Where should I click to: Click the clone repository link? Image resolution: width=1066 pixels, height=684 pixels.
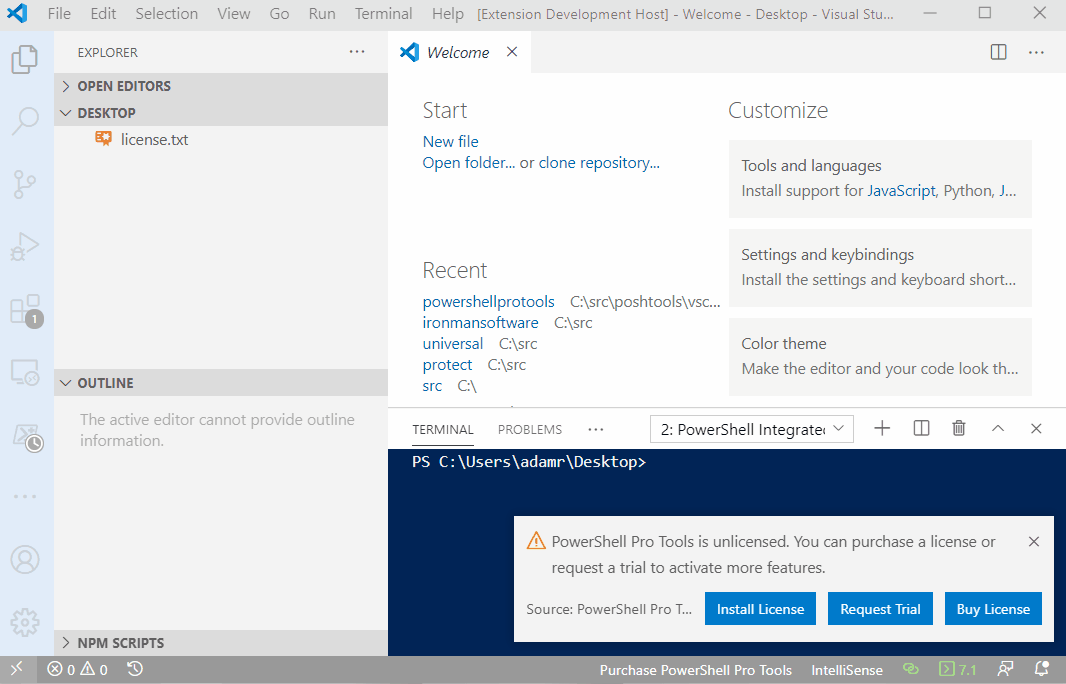(599, 163)
